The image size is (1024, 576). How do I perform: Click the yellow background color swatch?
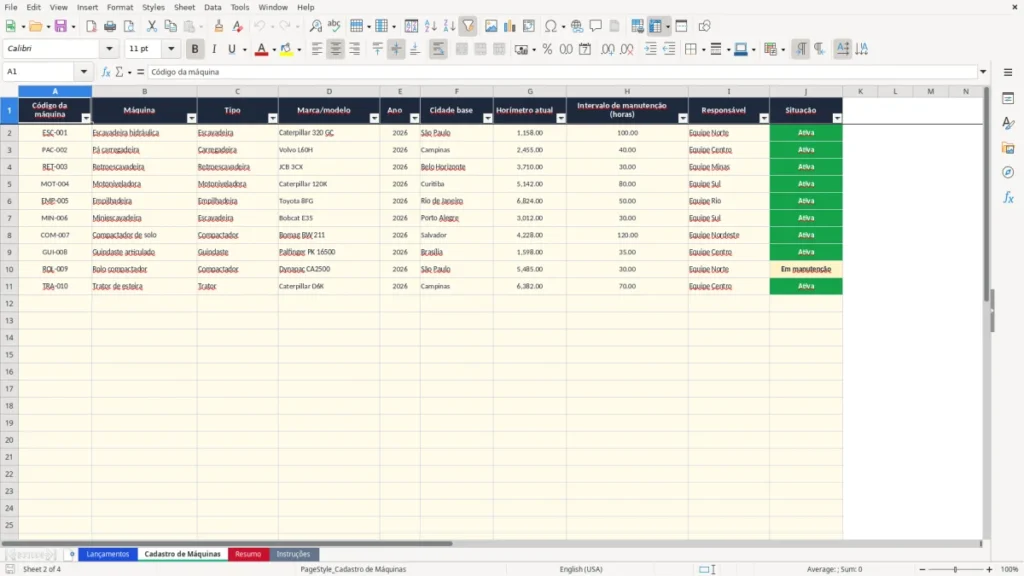point(286,49)
